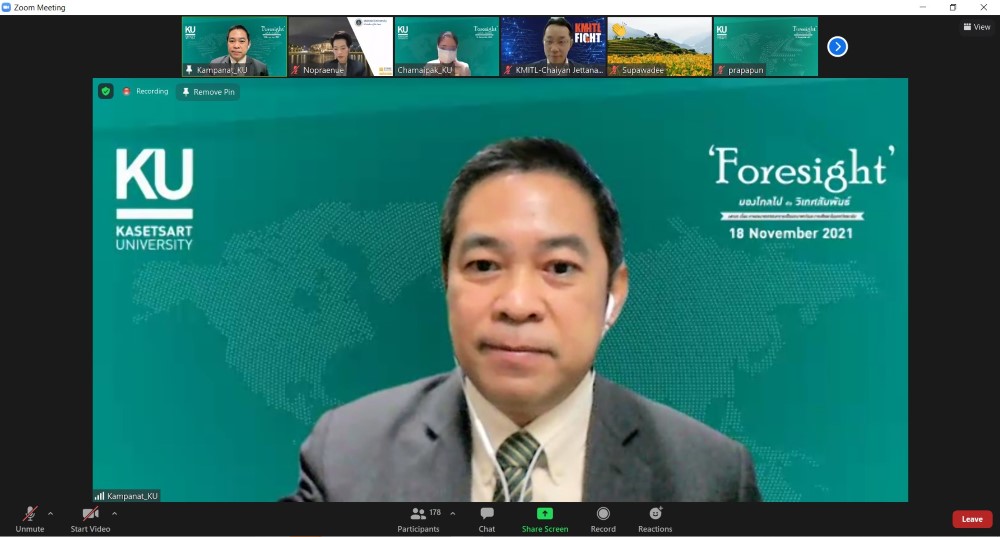The width and height of the screenshot is (1000, 537).
Task: Leave the meeting with the red button
Action: (x=972, y=519)
